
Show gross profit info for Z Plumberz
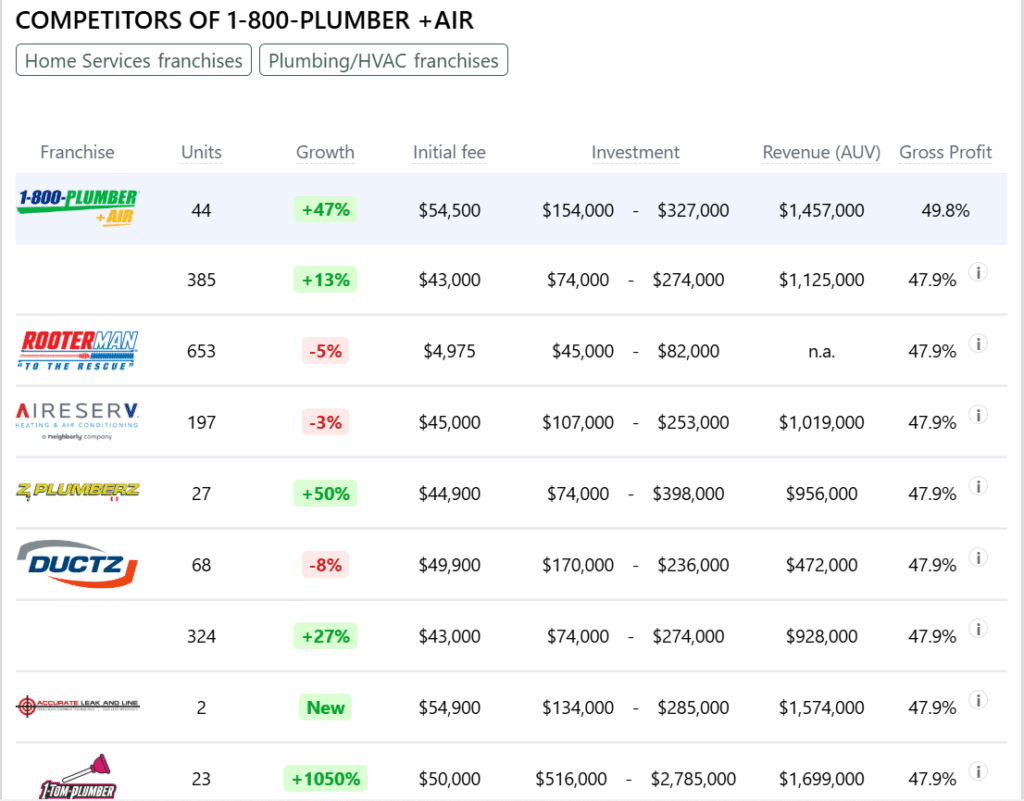(x=978, y=486)
